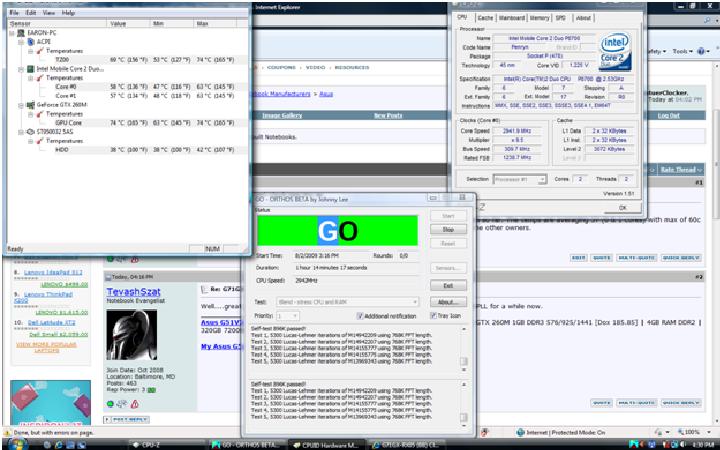Switch to the Cache tab in CPU-Z

(485, 18)
